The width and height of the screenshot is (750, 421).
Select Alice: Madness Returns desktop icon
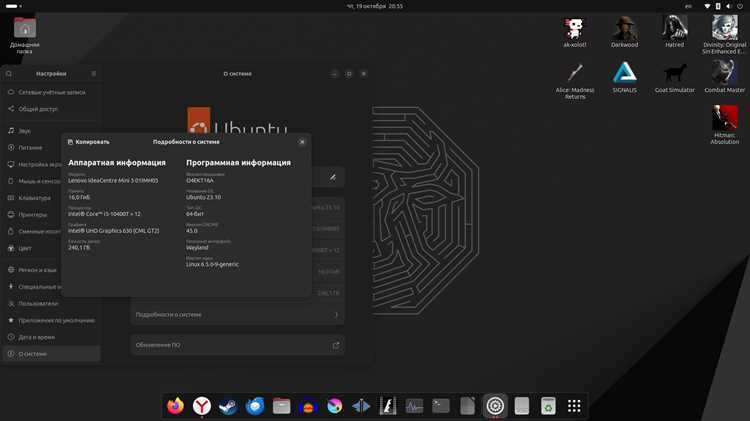point(575,80)
